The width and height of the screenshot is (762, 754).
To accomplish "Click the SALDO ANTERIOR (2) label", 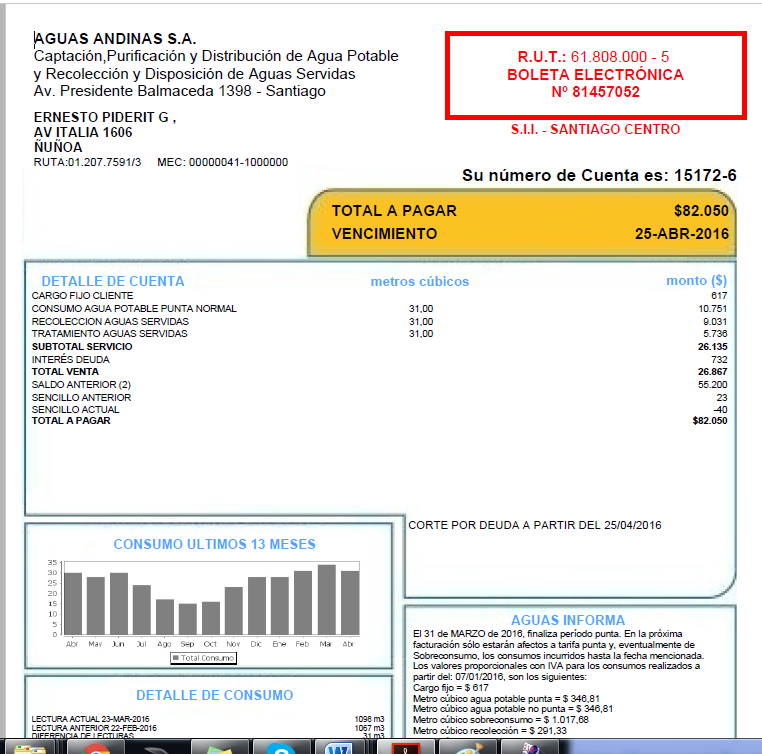I will pyautogui.click(x=81, y=385).
